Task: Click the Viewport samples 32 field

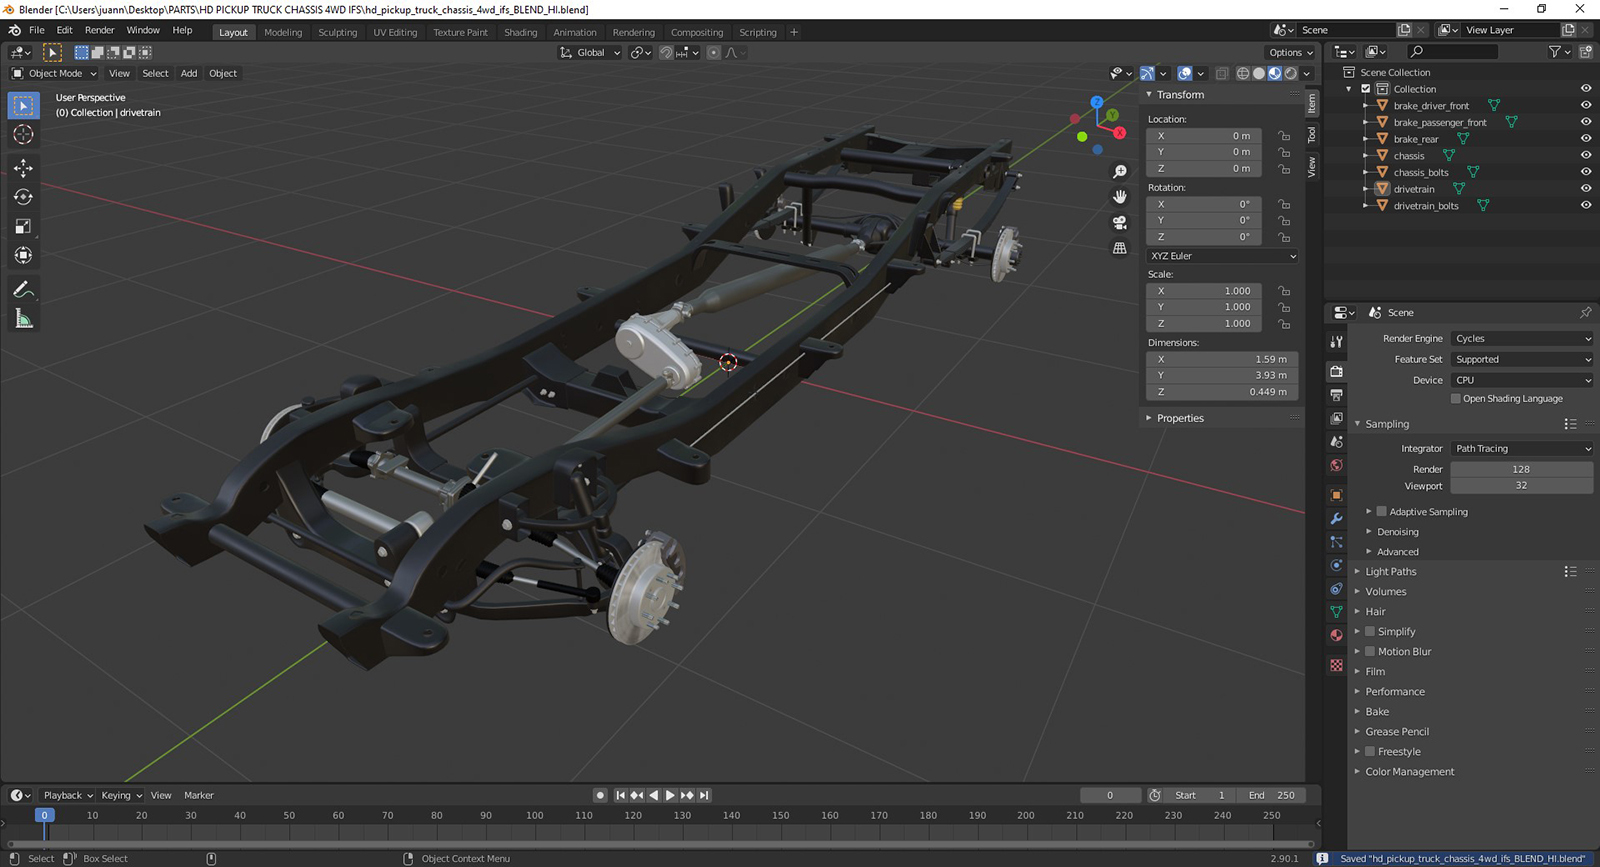Action: pos(1522,485)
